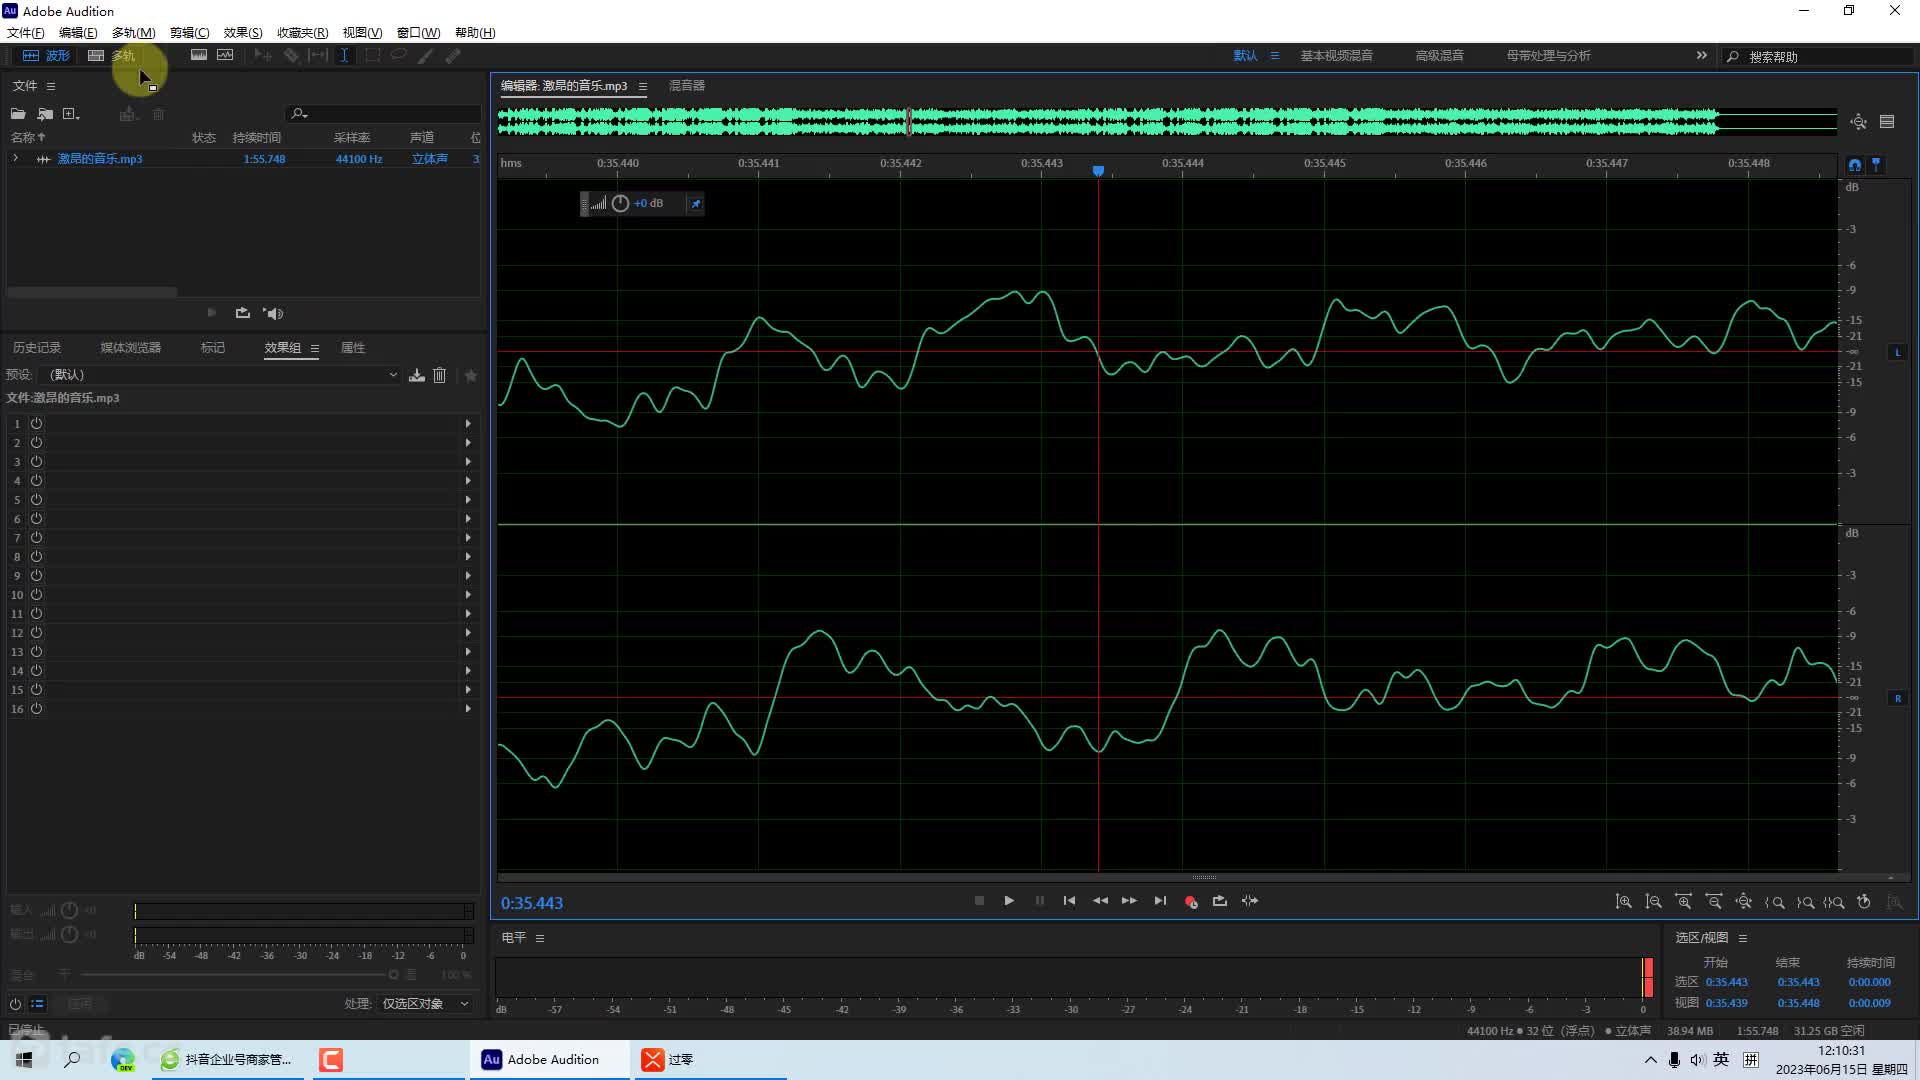Switch to 历史记录 tab
This screenshot has height=1080, width=1920.
pyautogui.click(x=37, y=348)
